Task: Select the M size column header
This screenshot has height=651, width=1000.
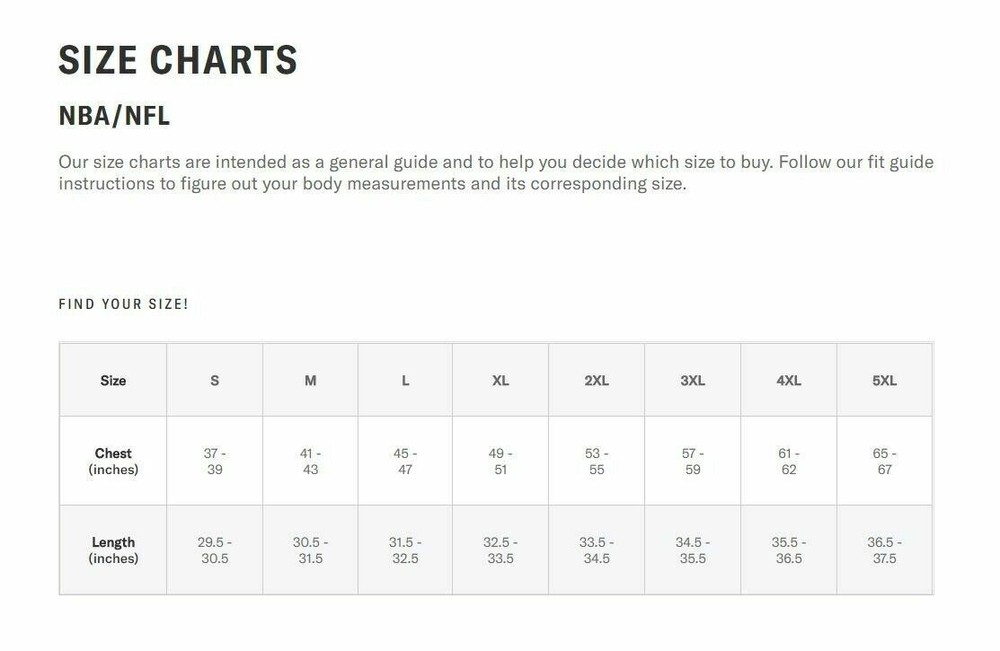Action: tap(310, 381)
